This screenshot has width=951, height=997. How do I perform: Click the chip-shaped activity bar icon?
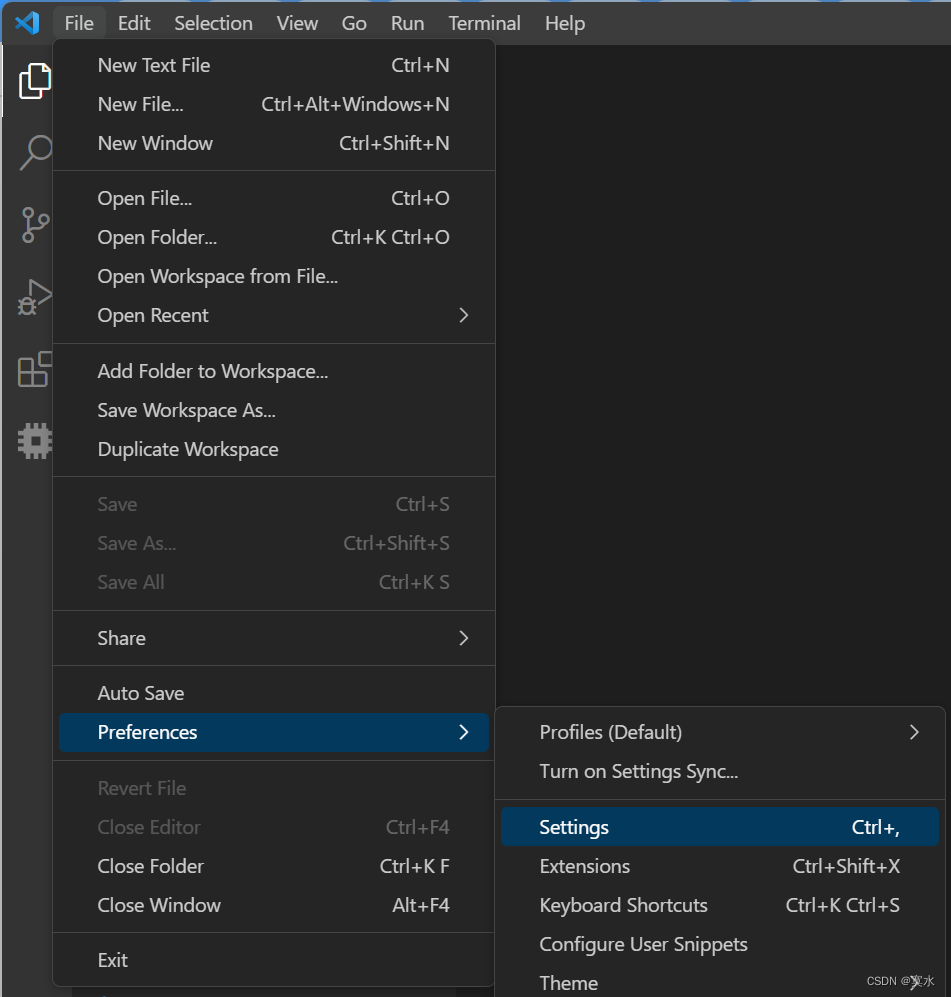click(35, 440)
